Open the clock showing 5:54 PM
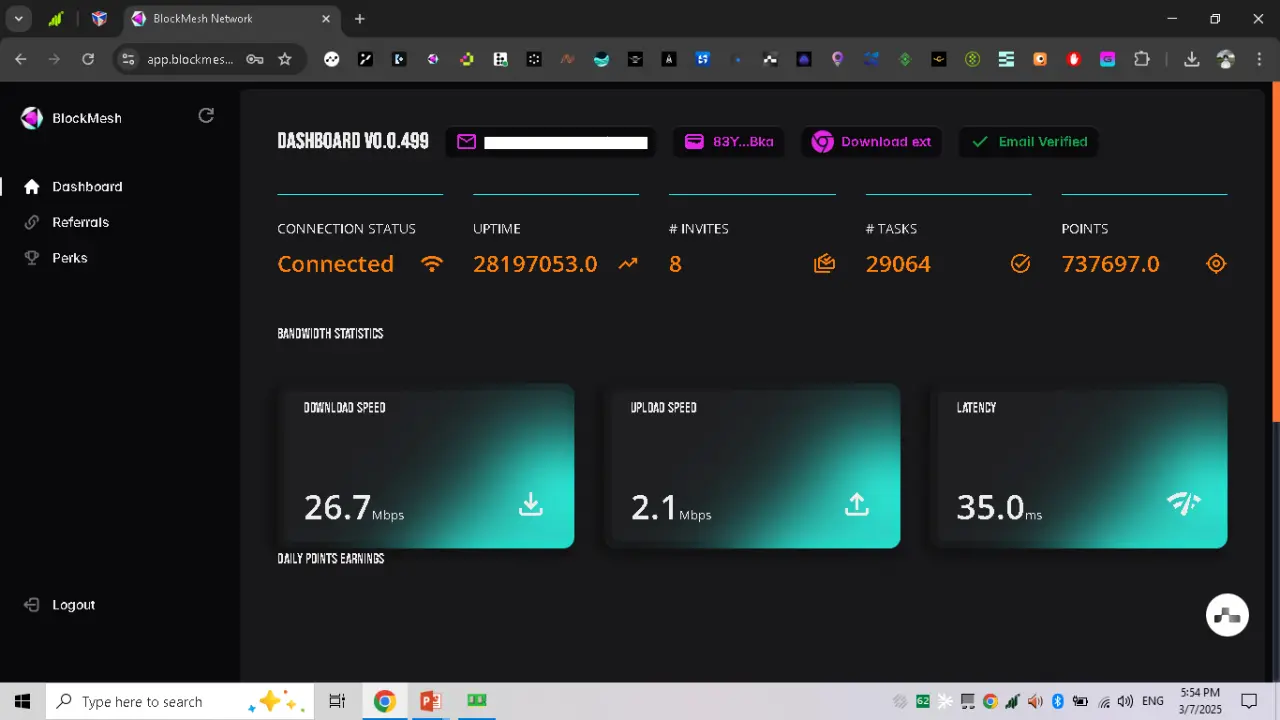 coord(1200,701)
